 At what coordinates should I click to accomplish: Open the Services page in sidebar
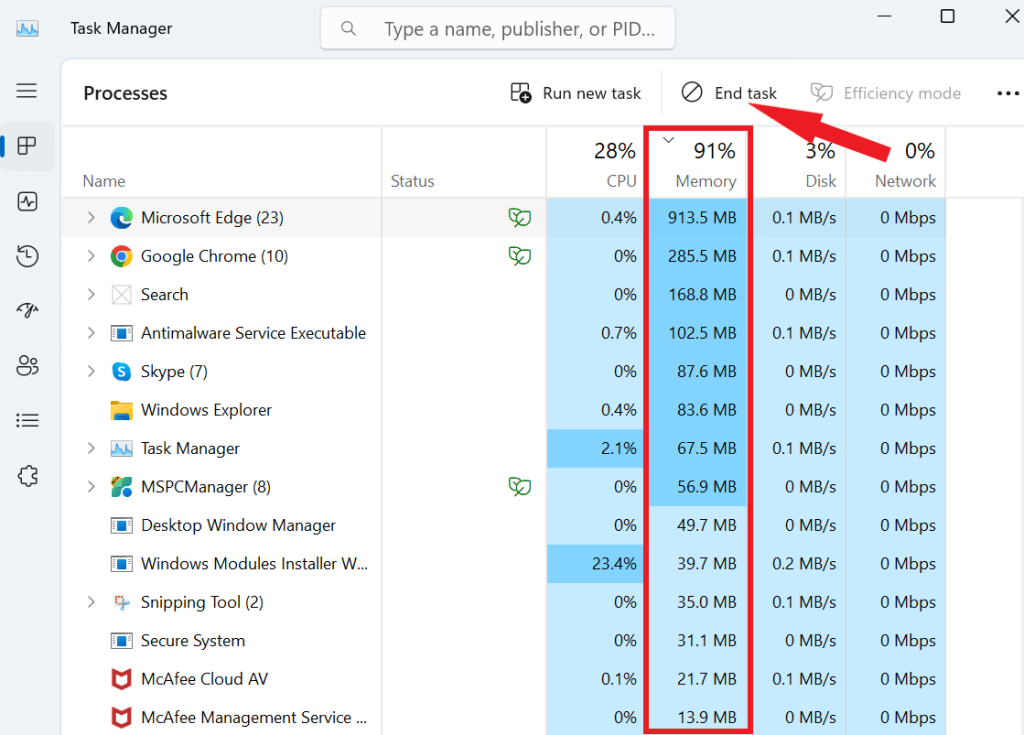(27, 476)
